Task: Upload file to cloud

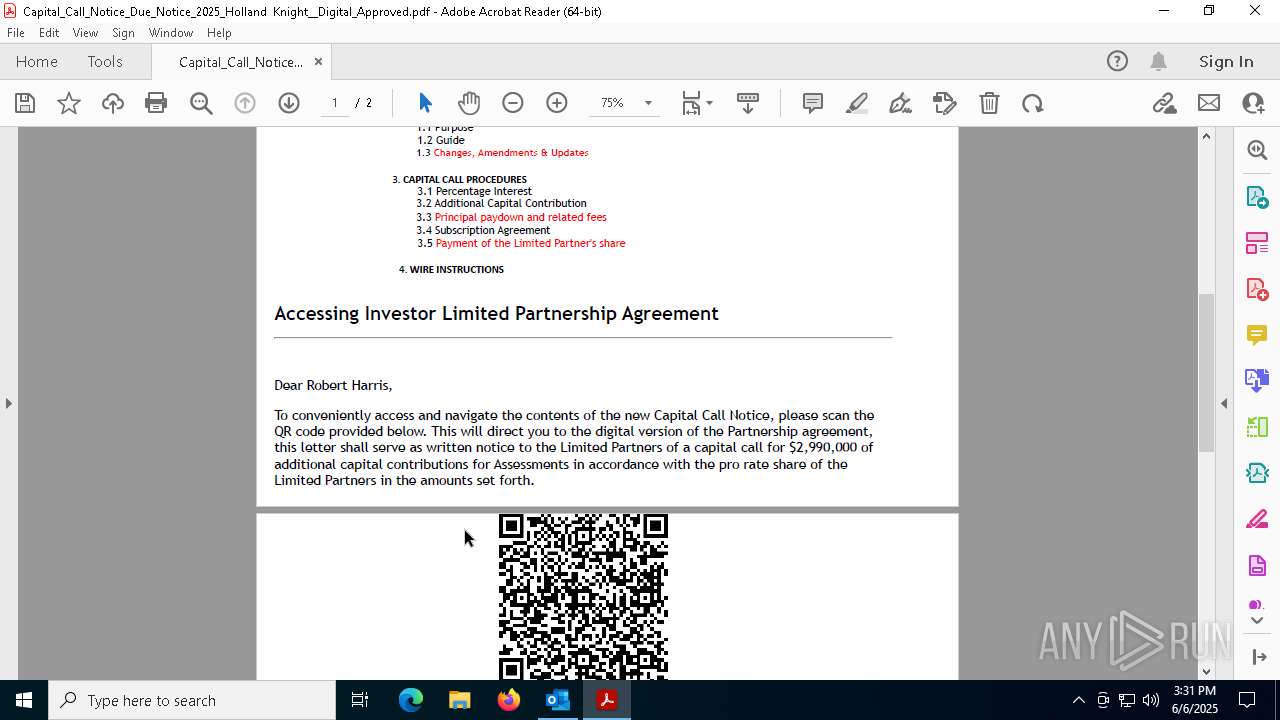Action: (x=113, y=103)
